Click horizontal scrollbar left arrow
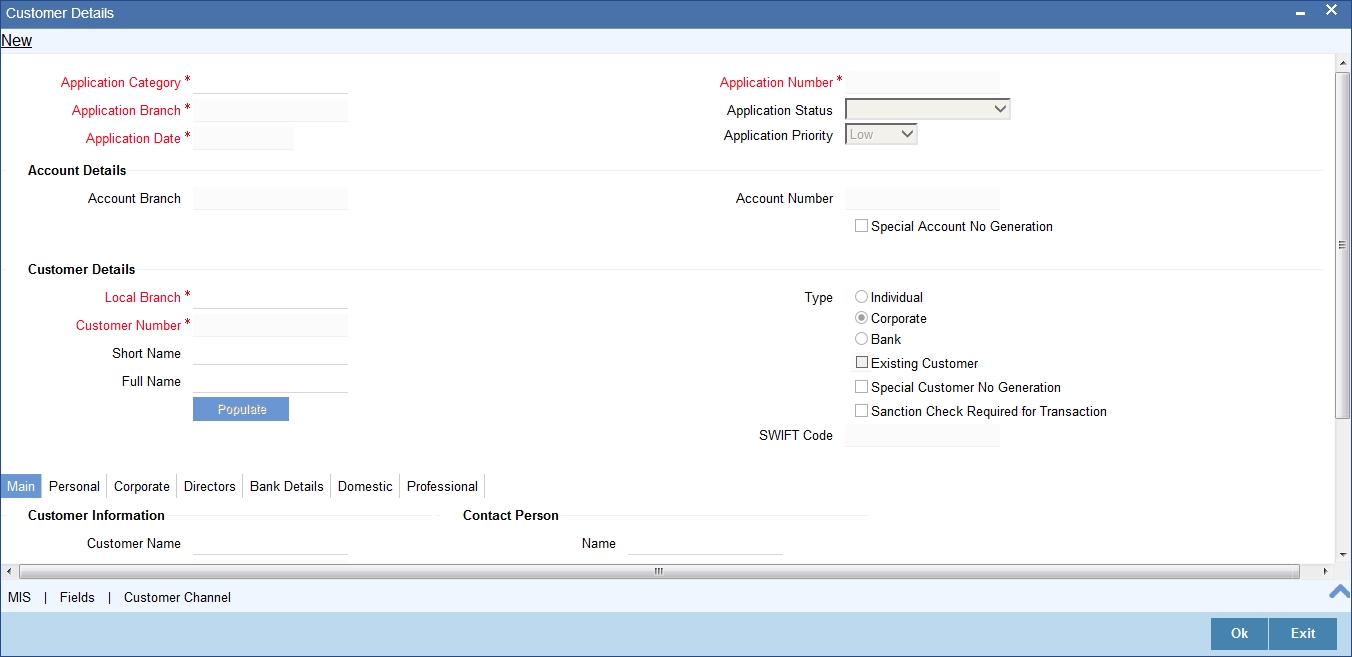Image resolution: width=1352 pixels, height=657 pixels. tap(9, 572)
